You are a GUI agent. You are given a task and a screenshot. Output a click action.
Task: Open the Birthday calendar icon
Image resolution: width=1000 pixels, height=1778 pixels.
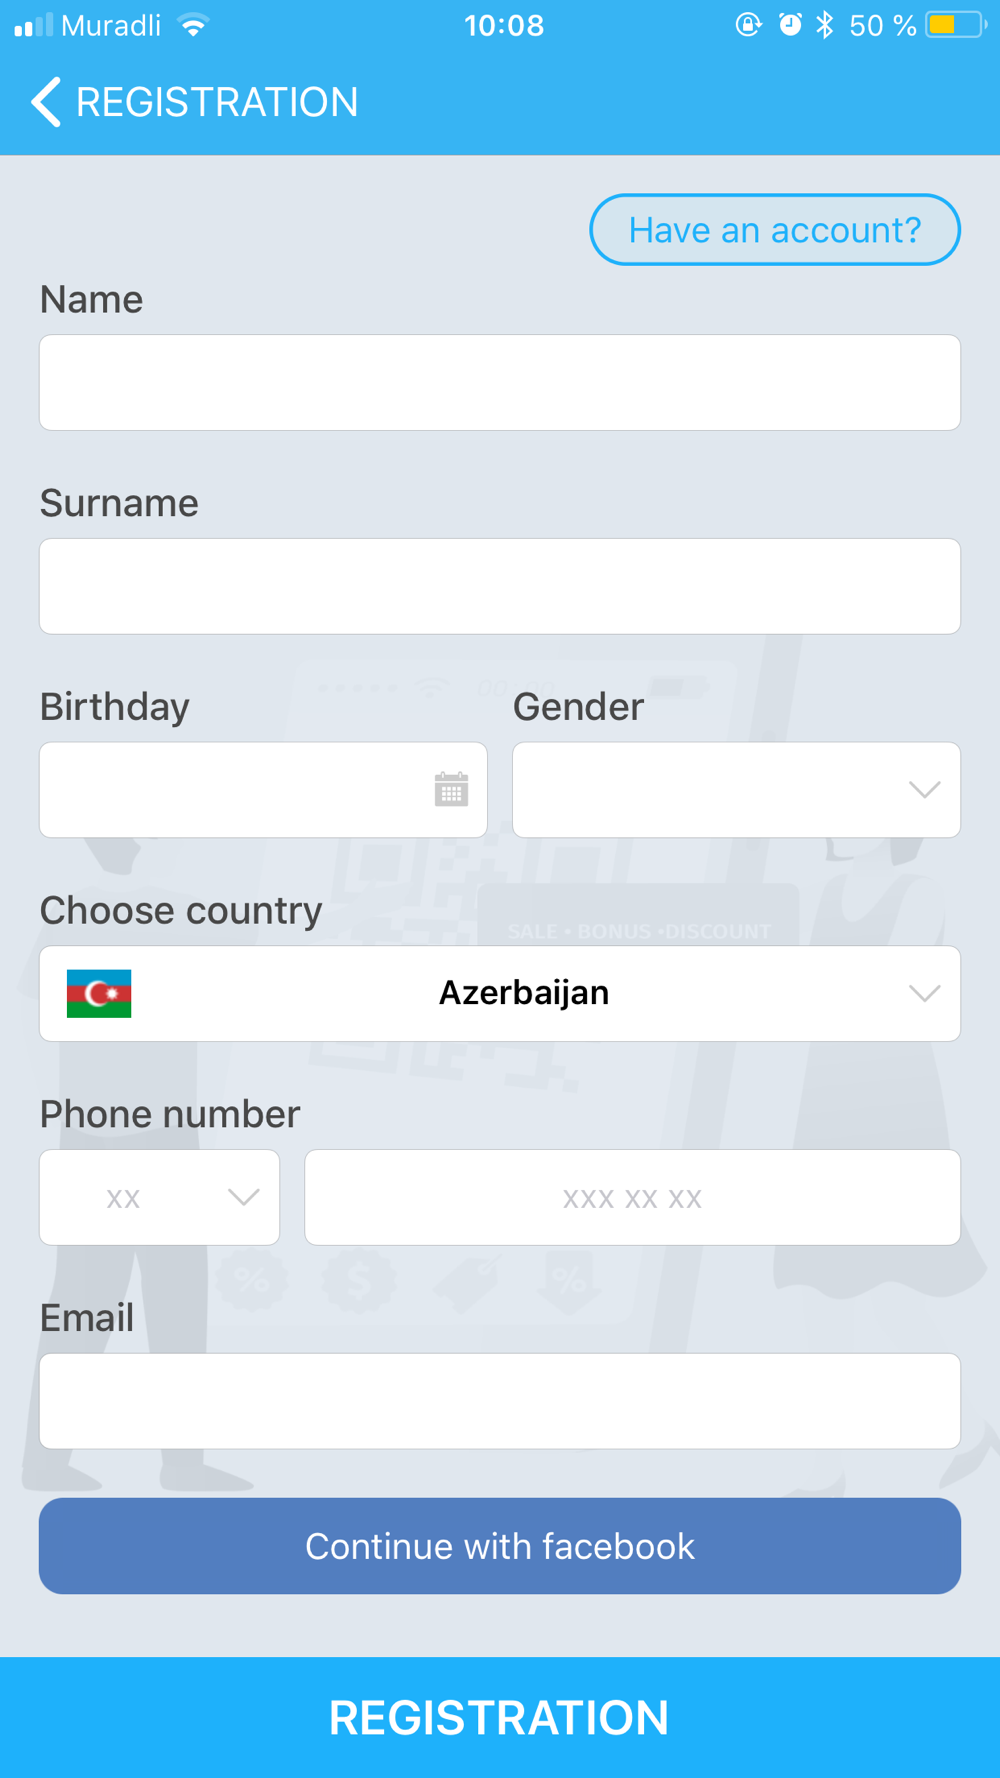click(x=451, y=789)
